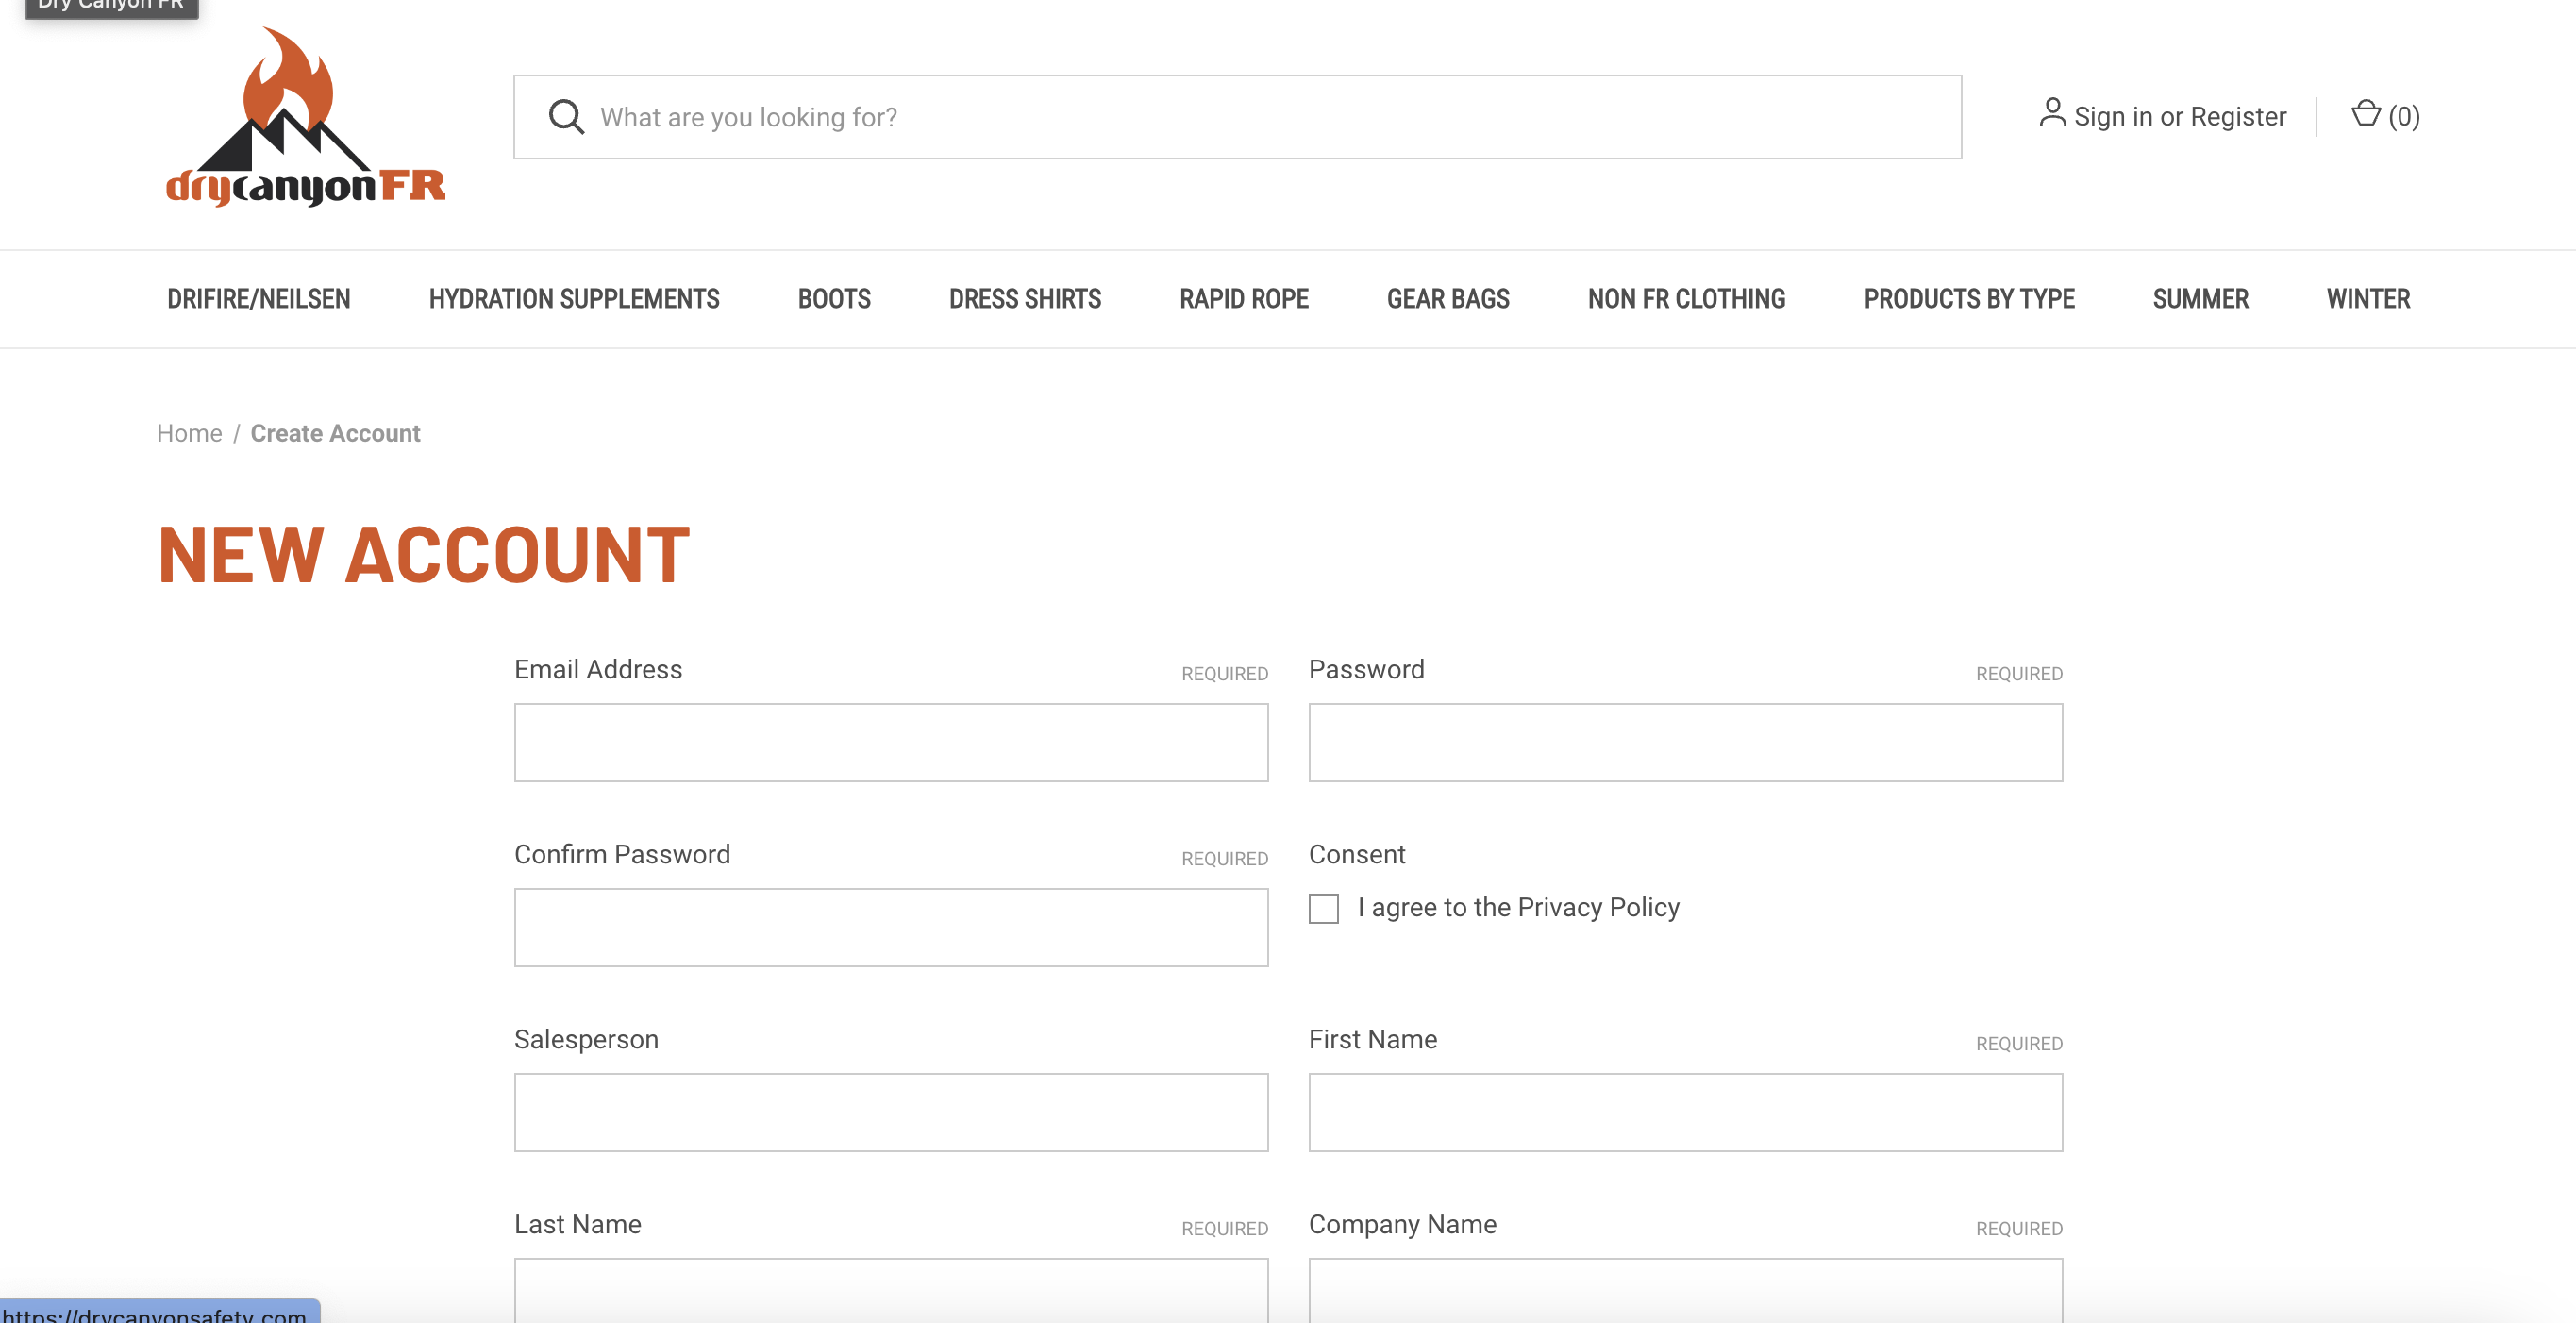Image resolution: width=2576 pixels, height=1323 pixels.
Task: Click the Last Name field
Action: pyautogui.click(x=891, y=1290)
